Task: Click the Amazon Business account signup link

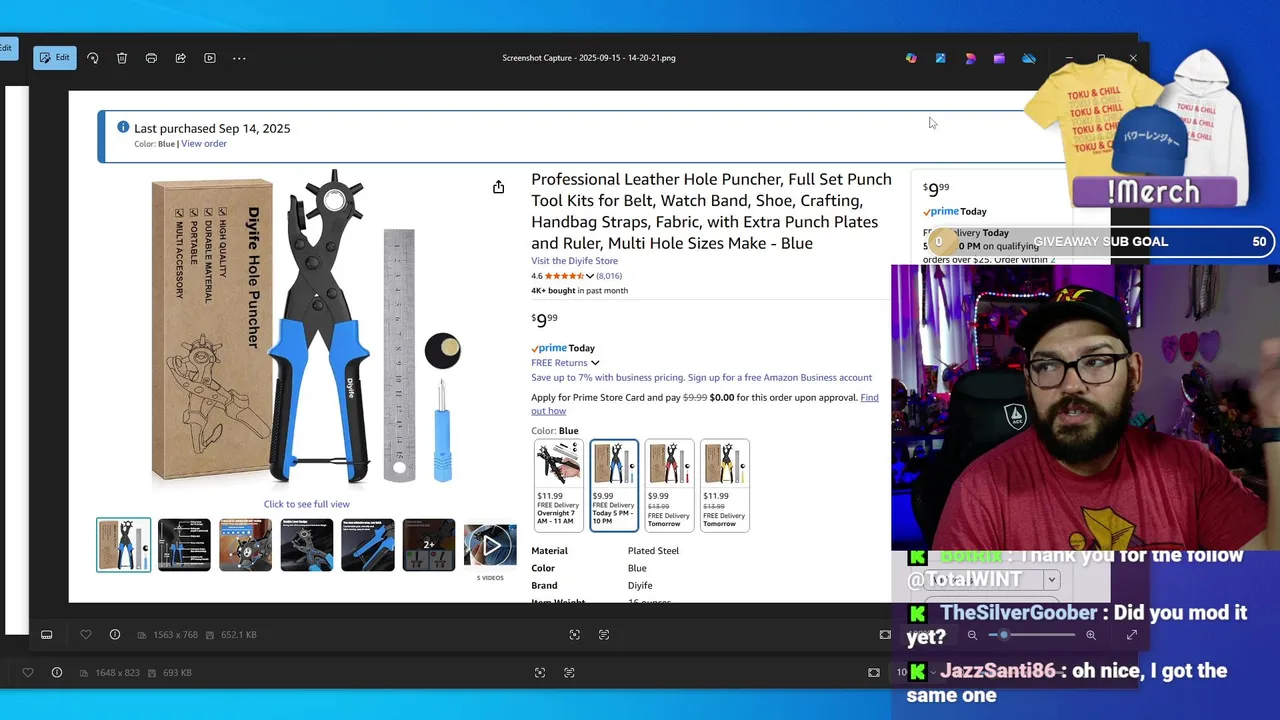Action: click(x=780, y=378)
